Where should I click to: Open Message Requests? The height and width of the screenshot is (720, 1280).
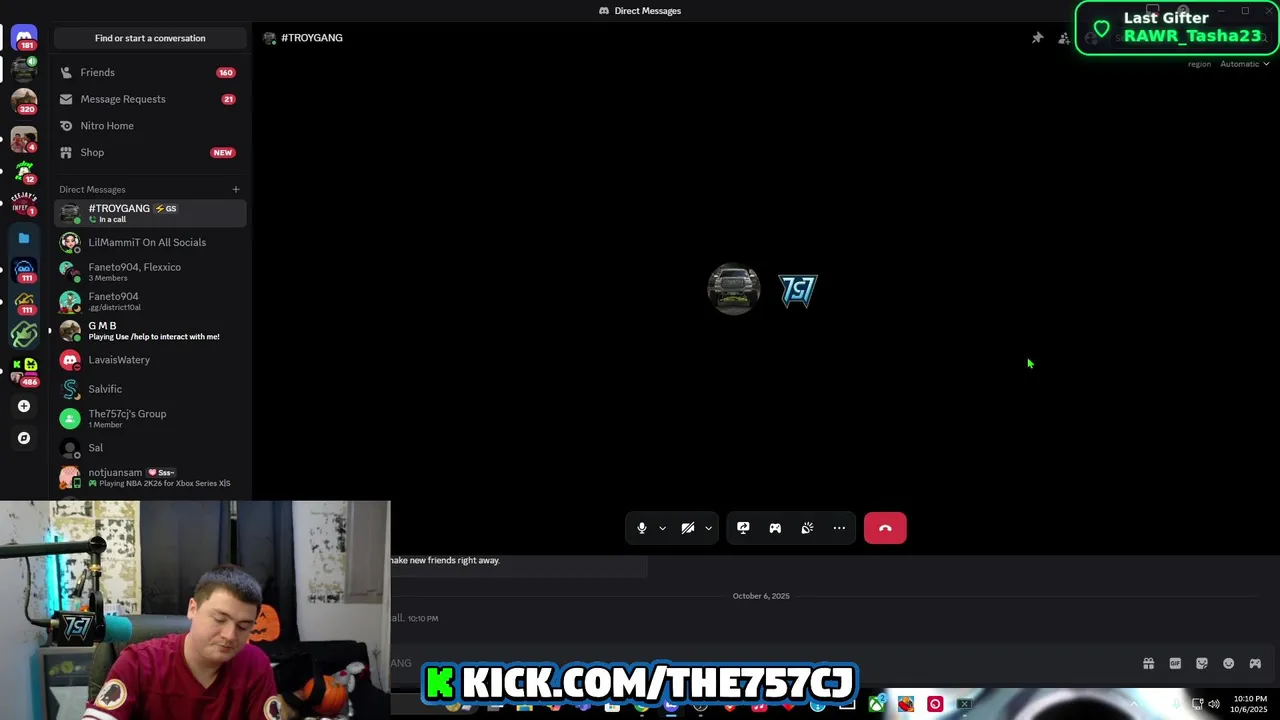(150, 99)
